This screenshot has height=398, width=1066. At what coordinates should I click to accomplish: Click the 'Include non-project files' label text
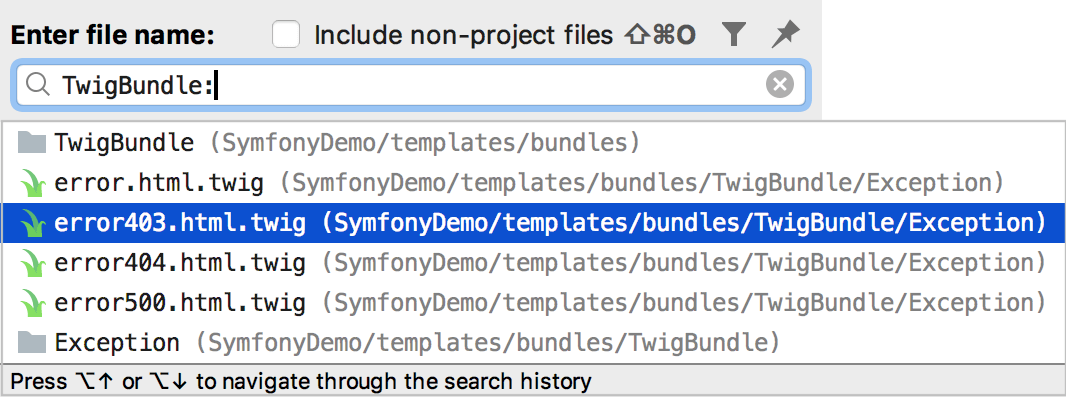[464, 35]
